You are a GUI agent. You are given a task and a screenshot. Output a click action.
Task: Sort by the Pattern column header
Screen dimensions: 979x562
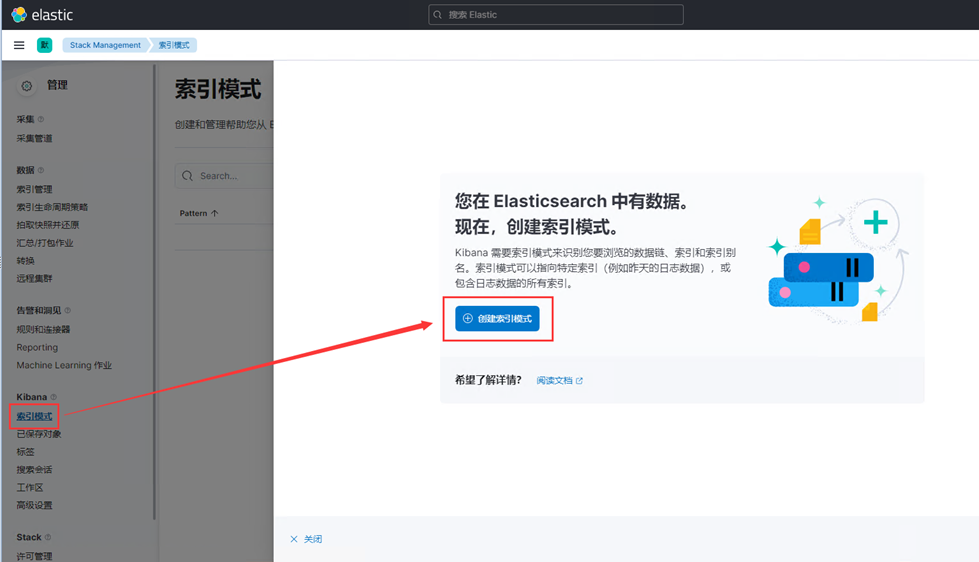pos(199,213)
